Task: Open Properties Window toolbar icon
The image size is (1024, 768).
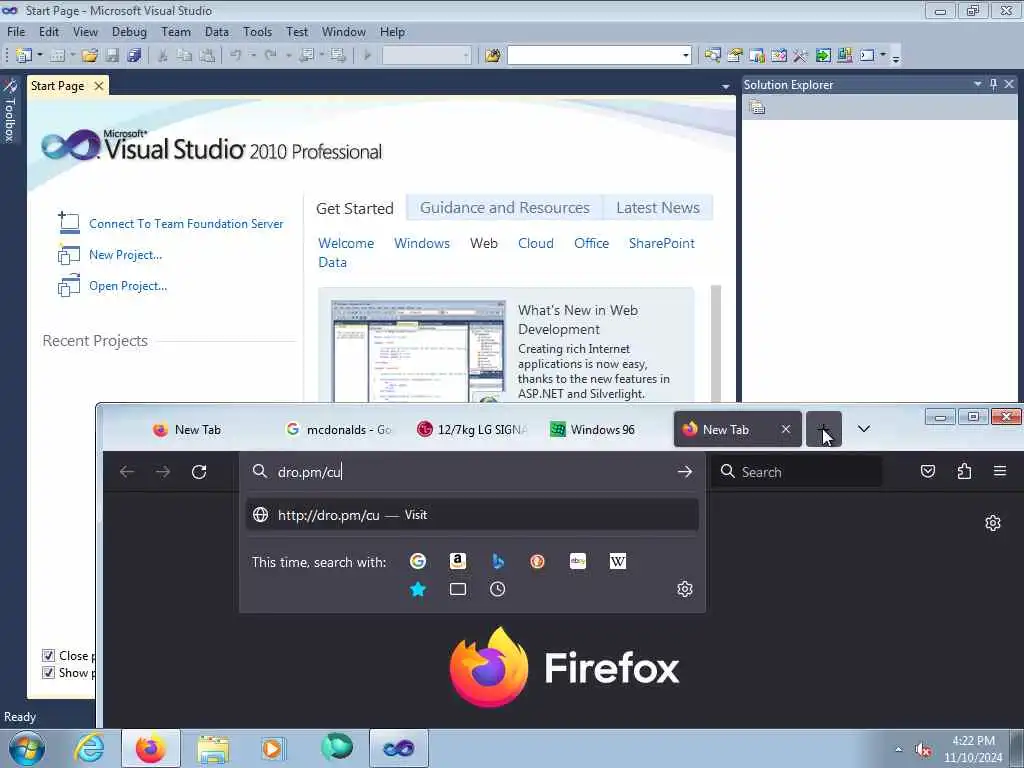Action: point(735,56)
